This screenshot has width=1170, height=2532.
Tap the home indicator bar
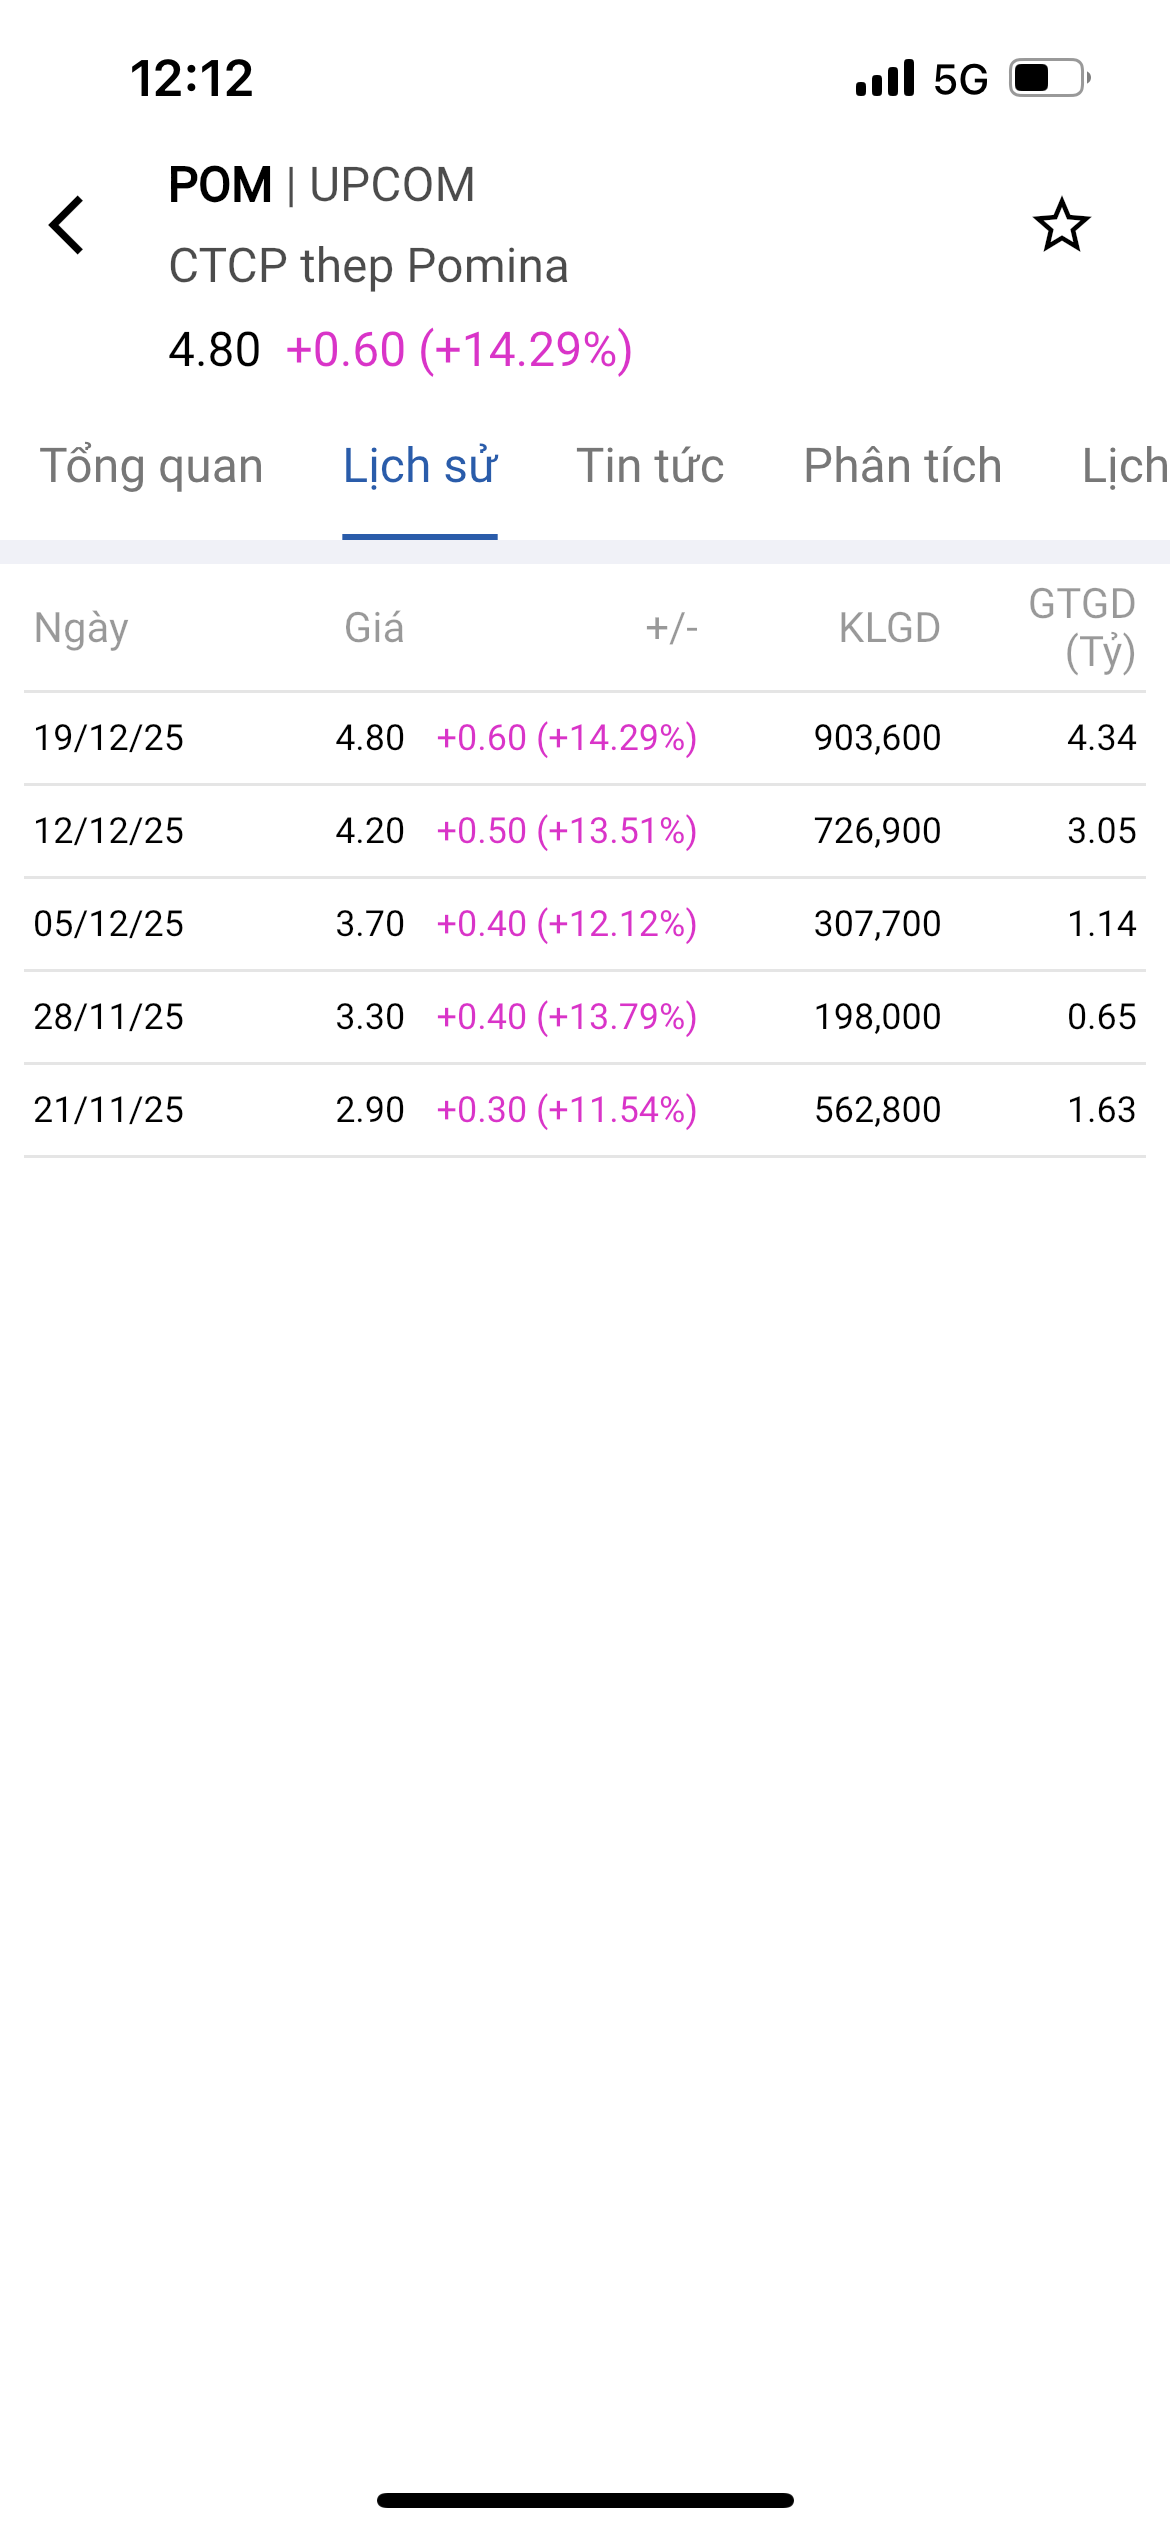(585, 2500)
